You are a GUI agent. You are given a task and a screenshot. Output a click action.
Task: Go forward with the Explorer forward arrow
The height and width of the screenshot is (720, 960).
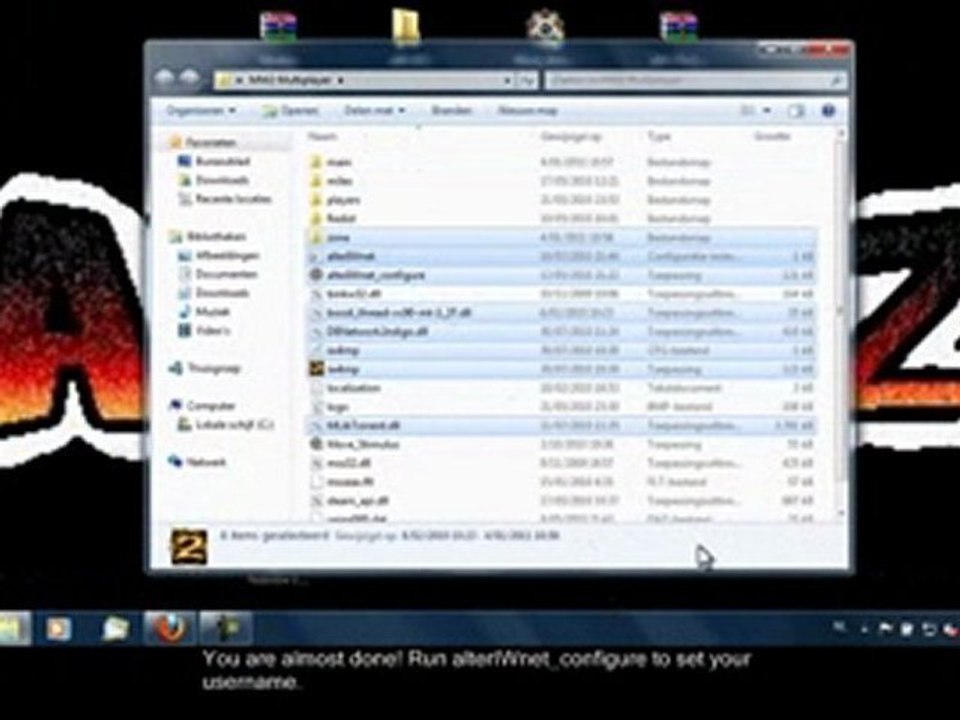pyautogui.click(x=190, y=78)
